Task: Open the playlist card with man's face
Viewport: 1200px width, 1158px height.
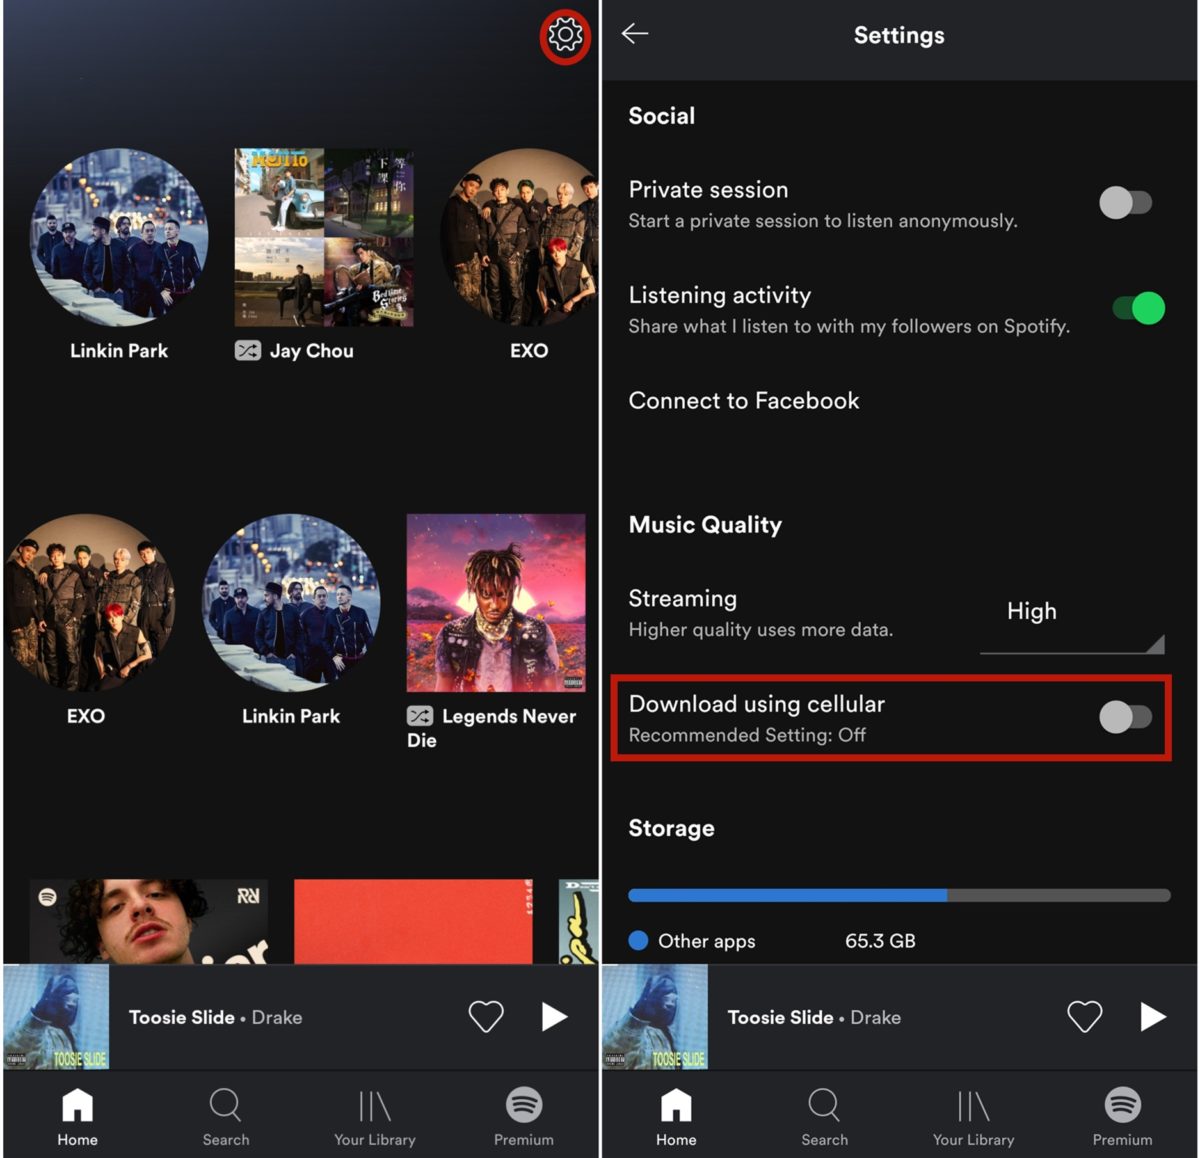Action: pyautogui.click(x=148, y=921)
